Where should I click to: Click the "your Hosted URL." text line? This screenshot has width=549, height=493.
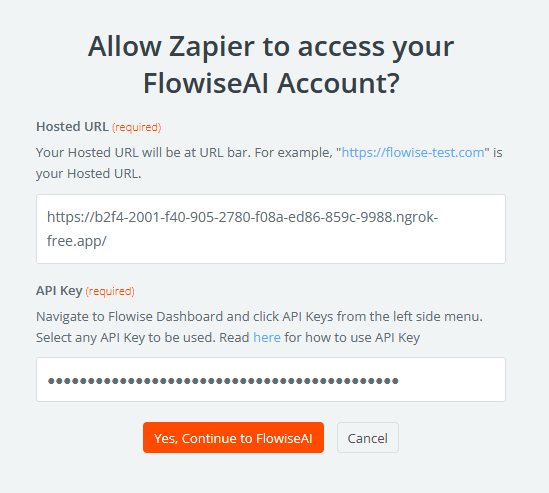[89, 174]
